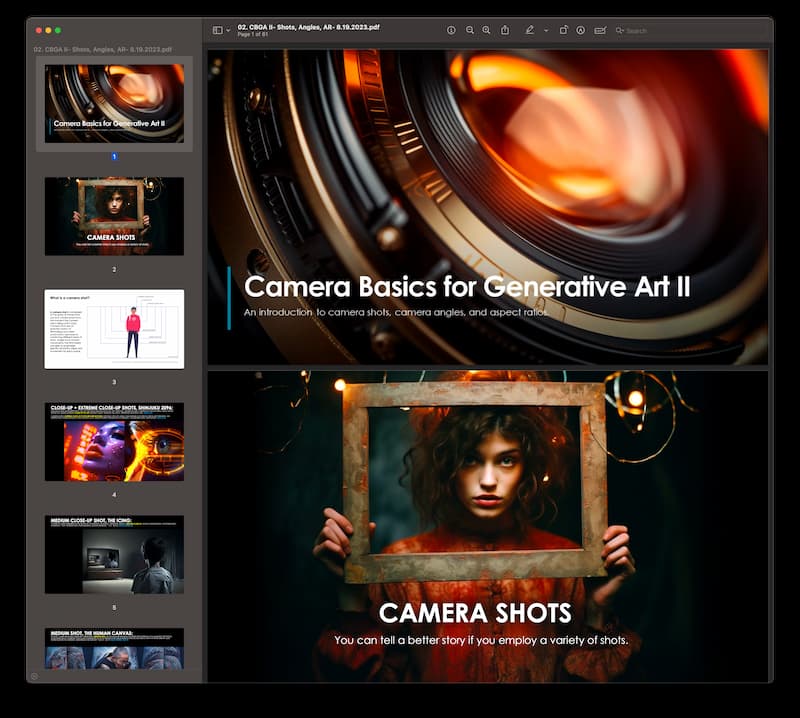
Task: Click the Zoom In magnifier icon
Action: (x=487, y=30)
